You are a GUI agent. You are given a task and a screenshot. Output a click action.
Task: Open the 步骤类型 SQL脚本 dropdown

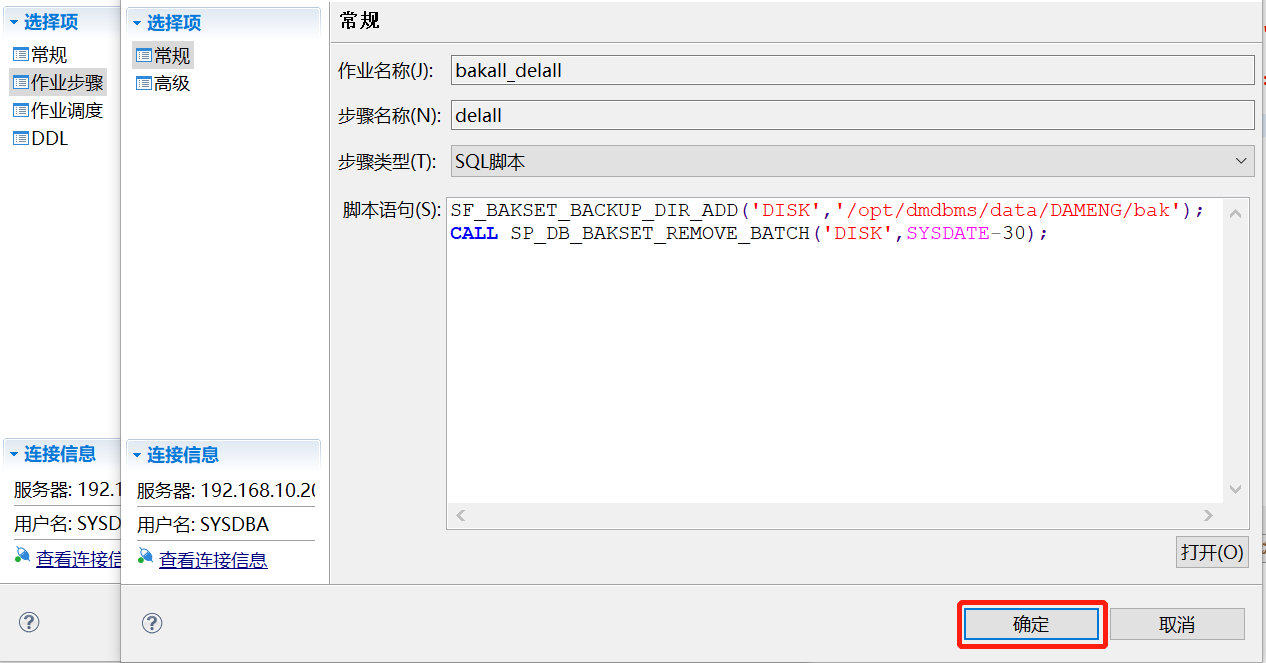click(x=852, y=160)
